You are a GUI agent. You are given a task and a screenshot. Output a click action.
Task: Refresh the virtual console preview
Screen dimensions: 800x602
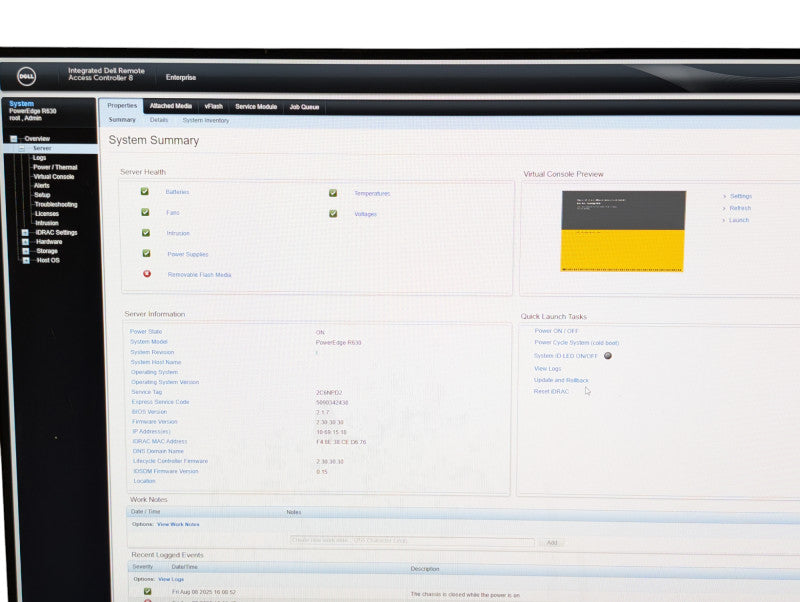[740, 208]
